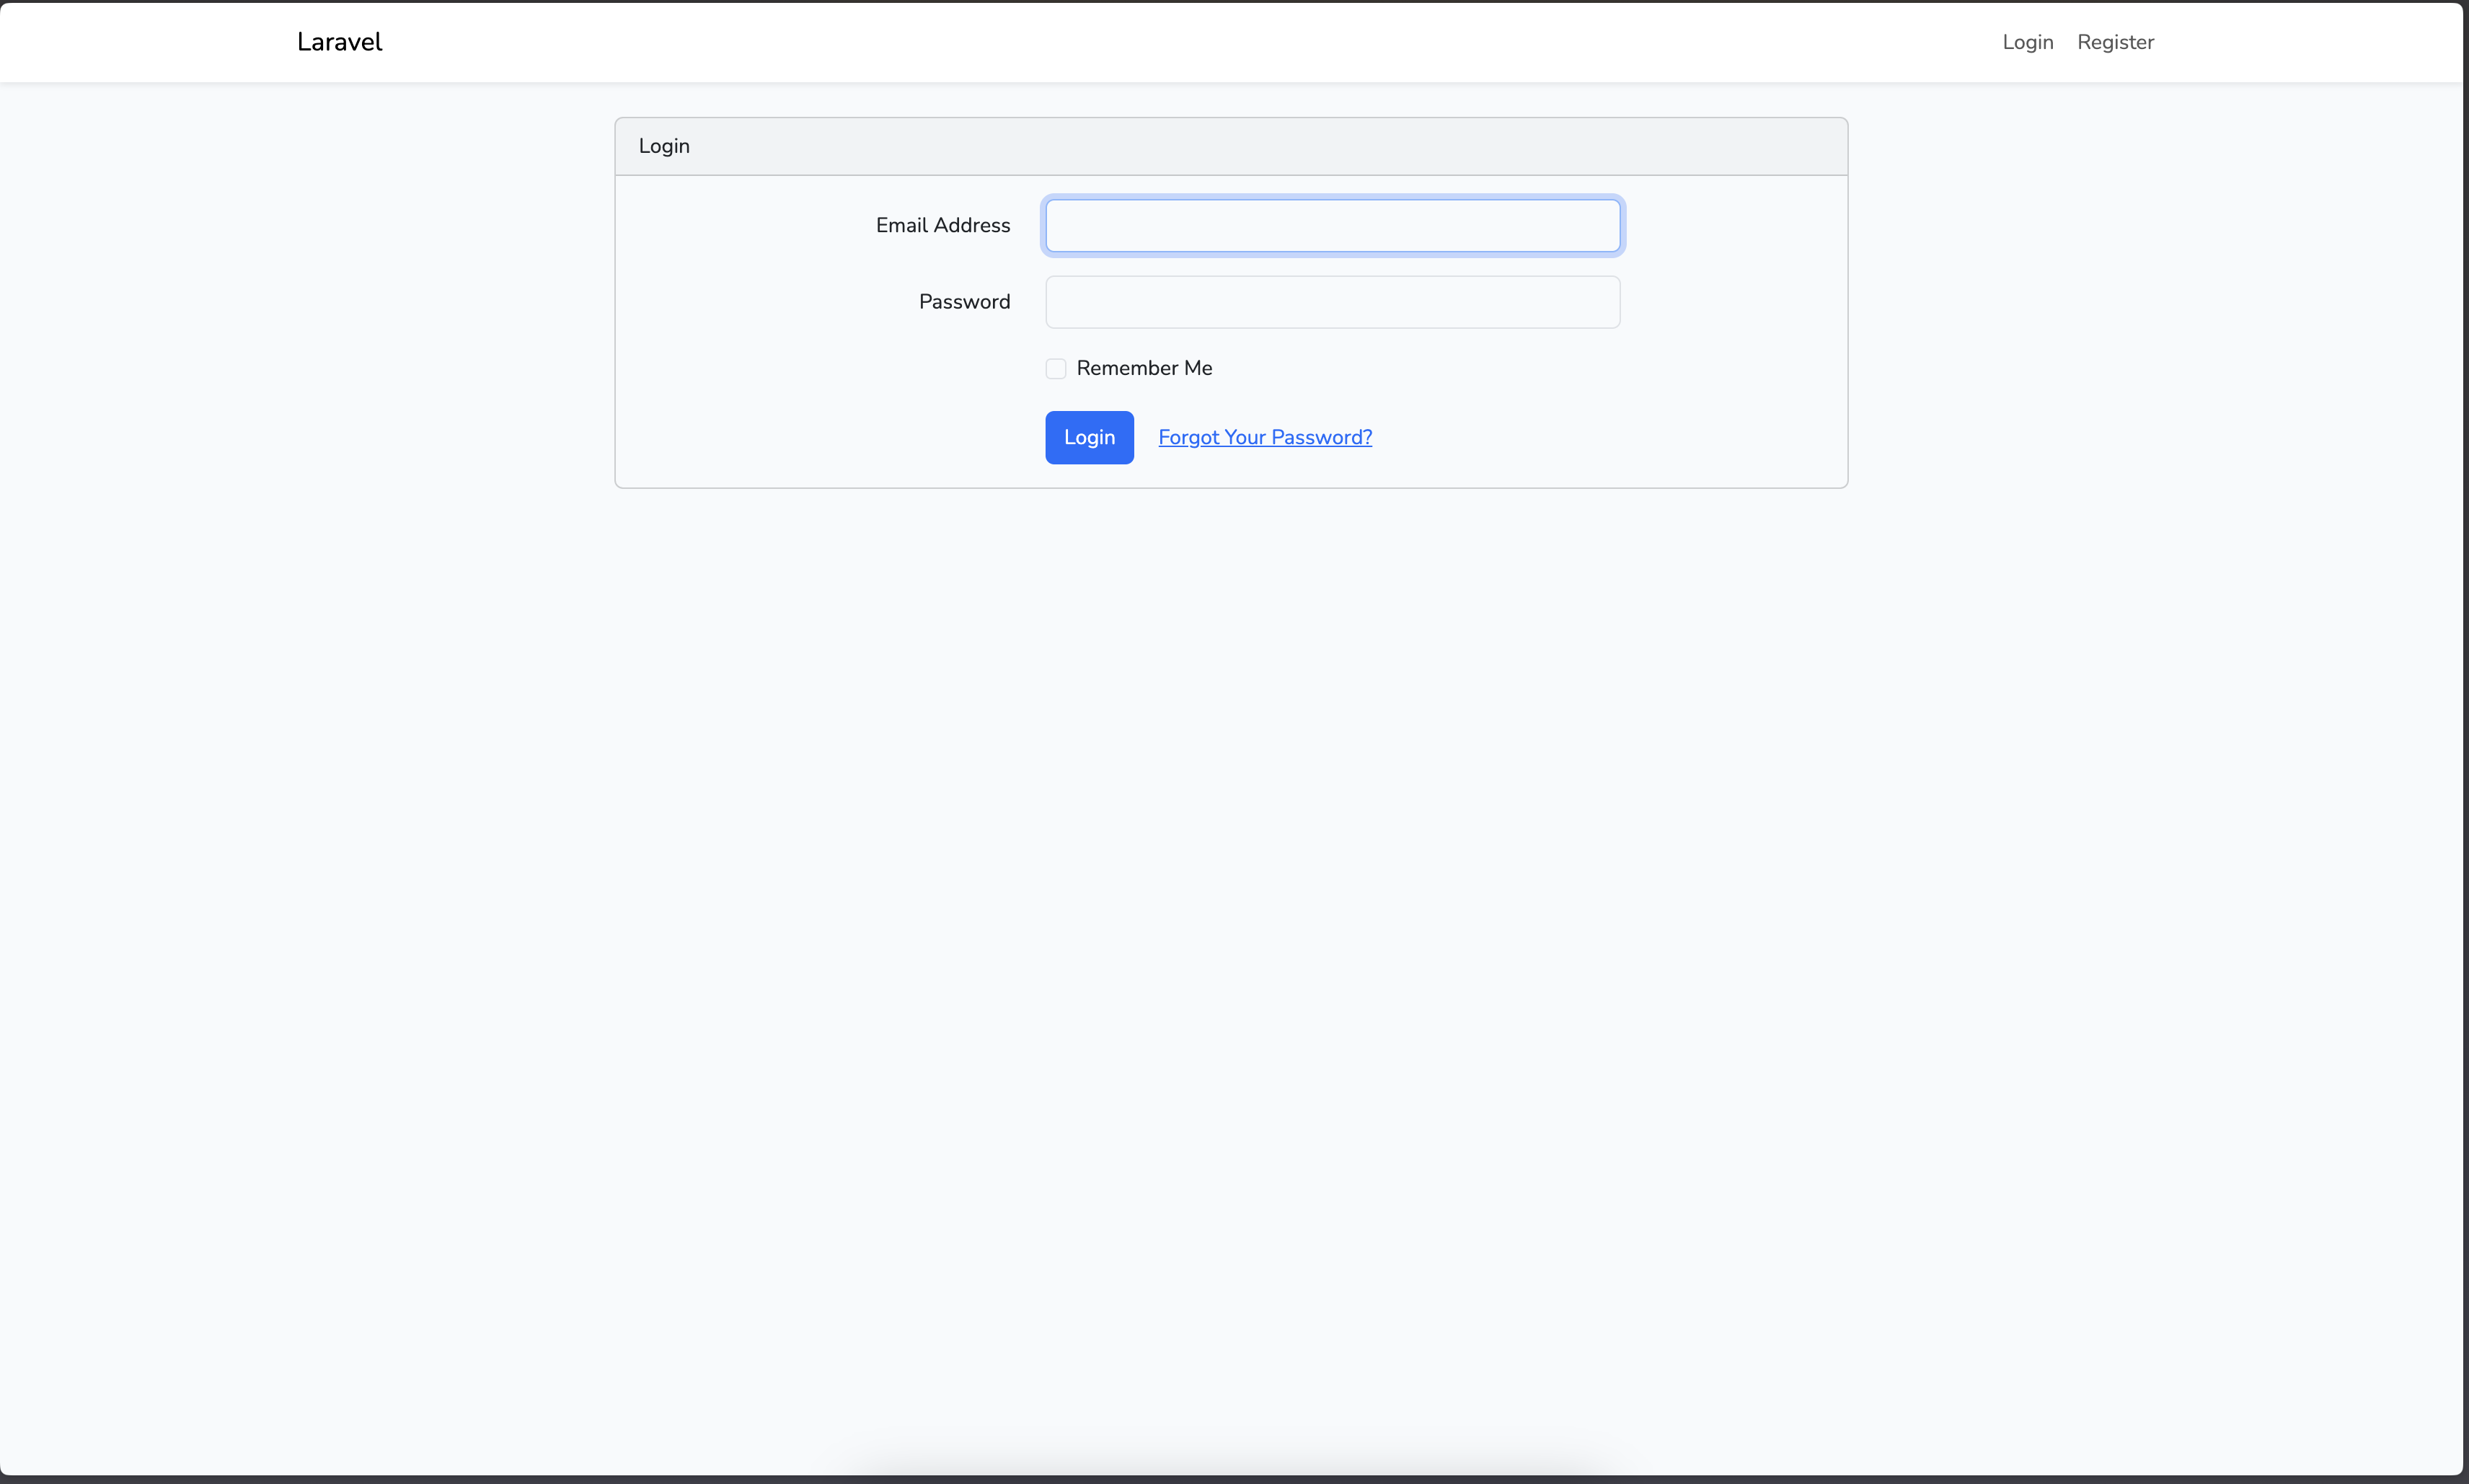This screenshot has width=2469, height=1484.
Task: Go to Register page from top menu
Action: pos(2115,42)
